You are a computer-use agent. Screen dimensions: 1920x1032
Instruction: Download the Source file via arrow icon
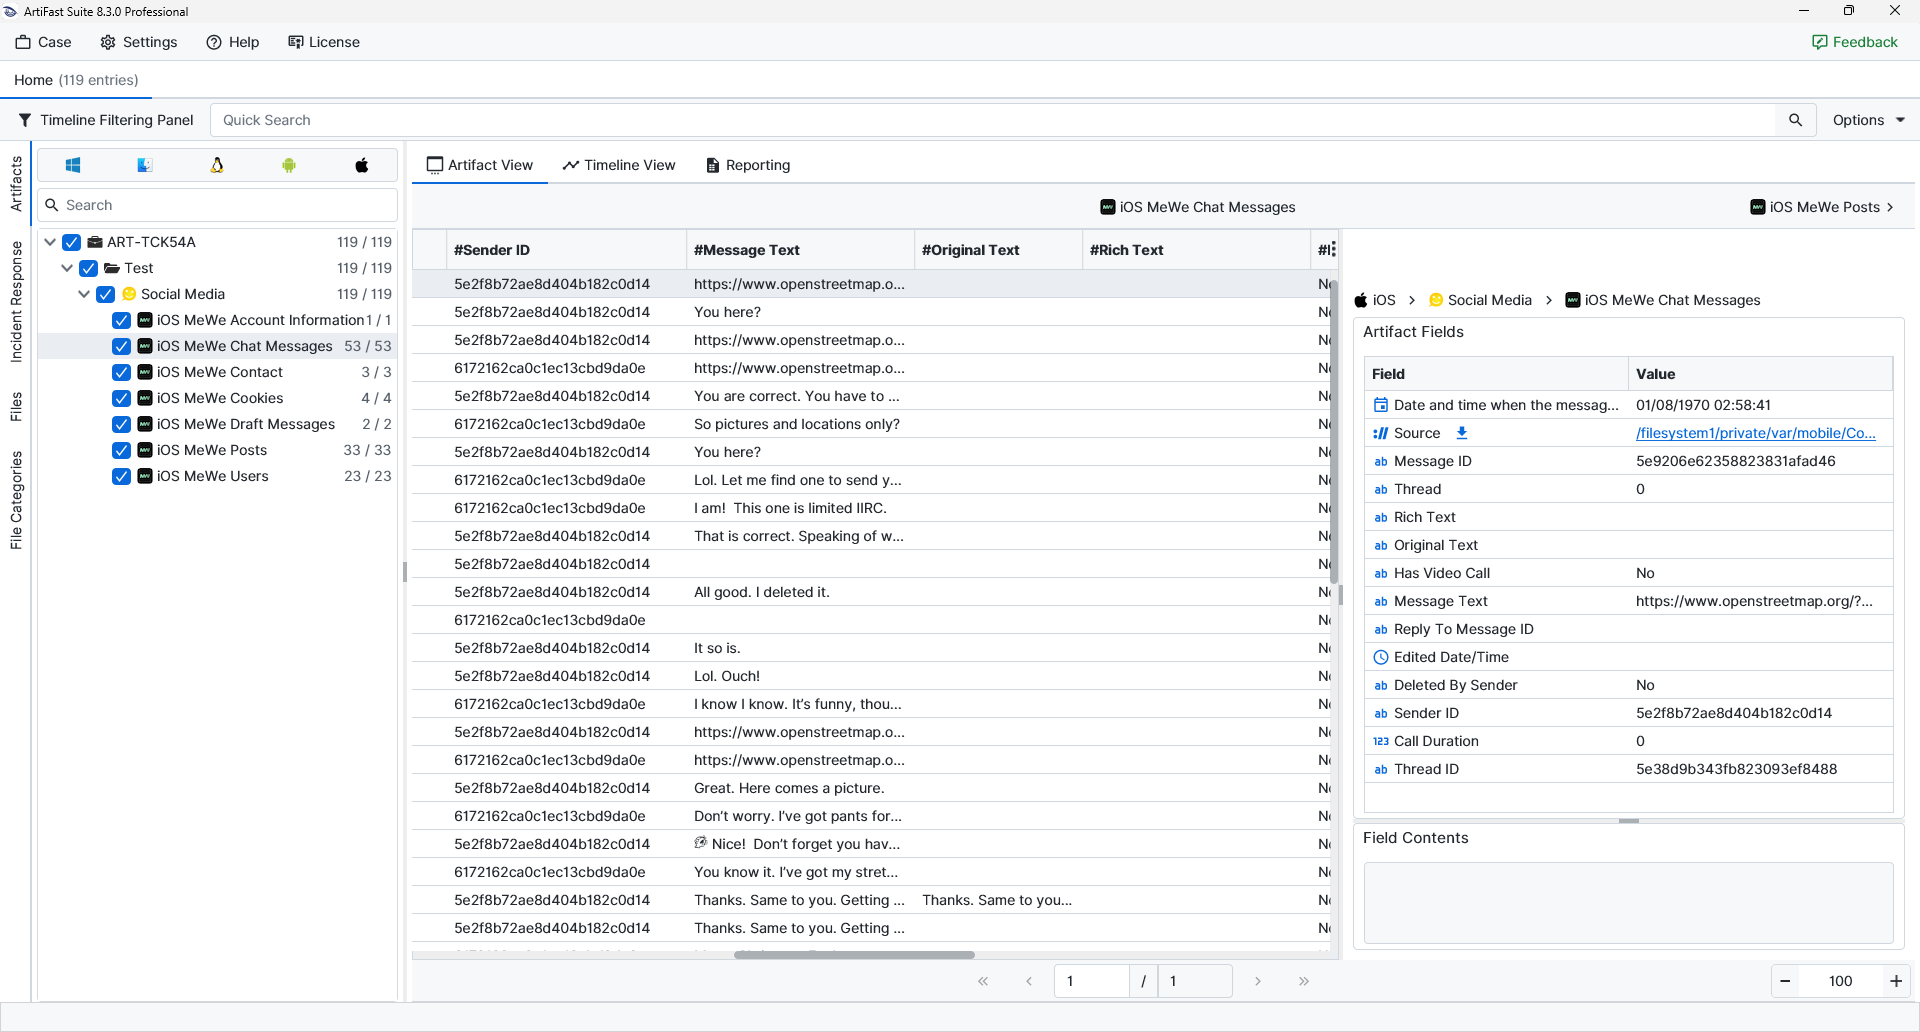[x=1462, y=433]
